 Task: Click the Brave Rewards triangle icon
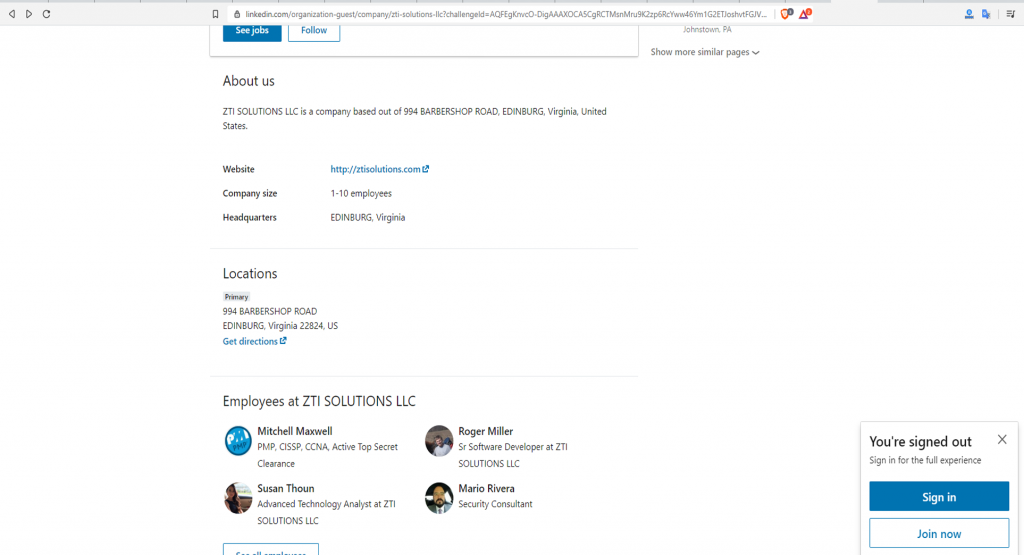tap(804, 14)
